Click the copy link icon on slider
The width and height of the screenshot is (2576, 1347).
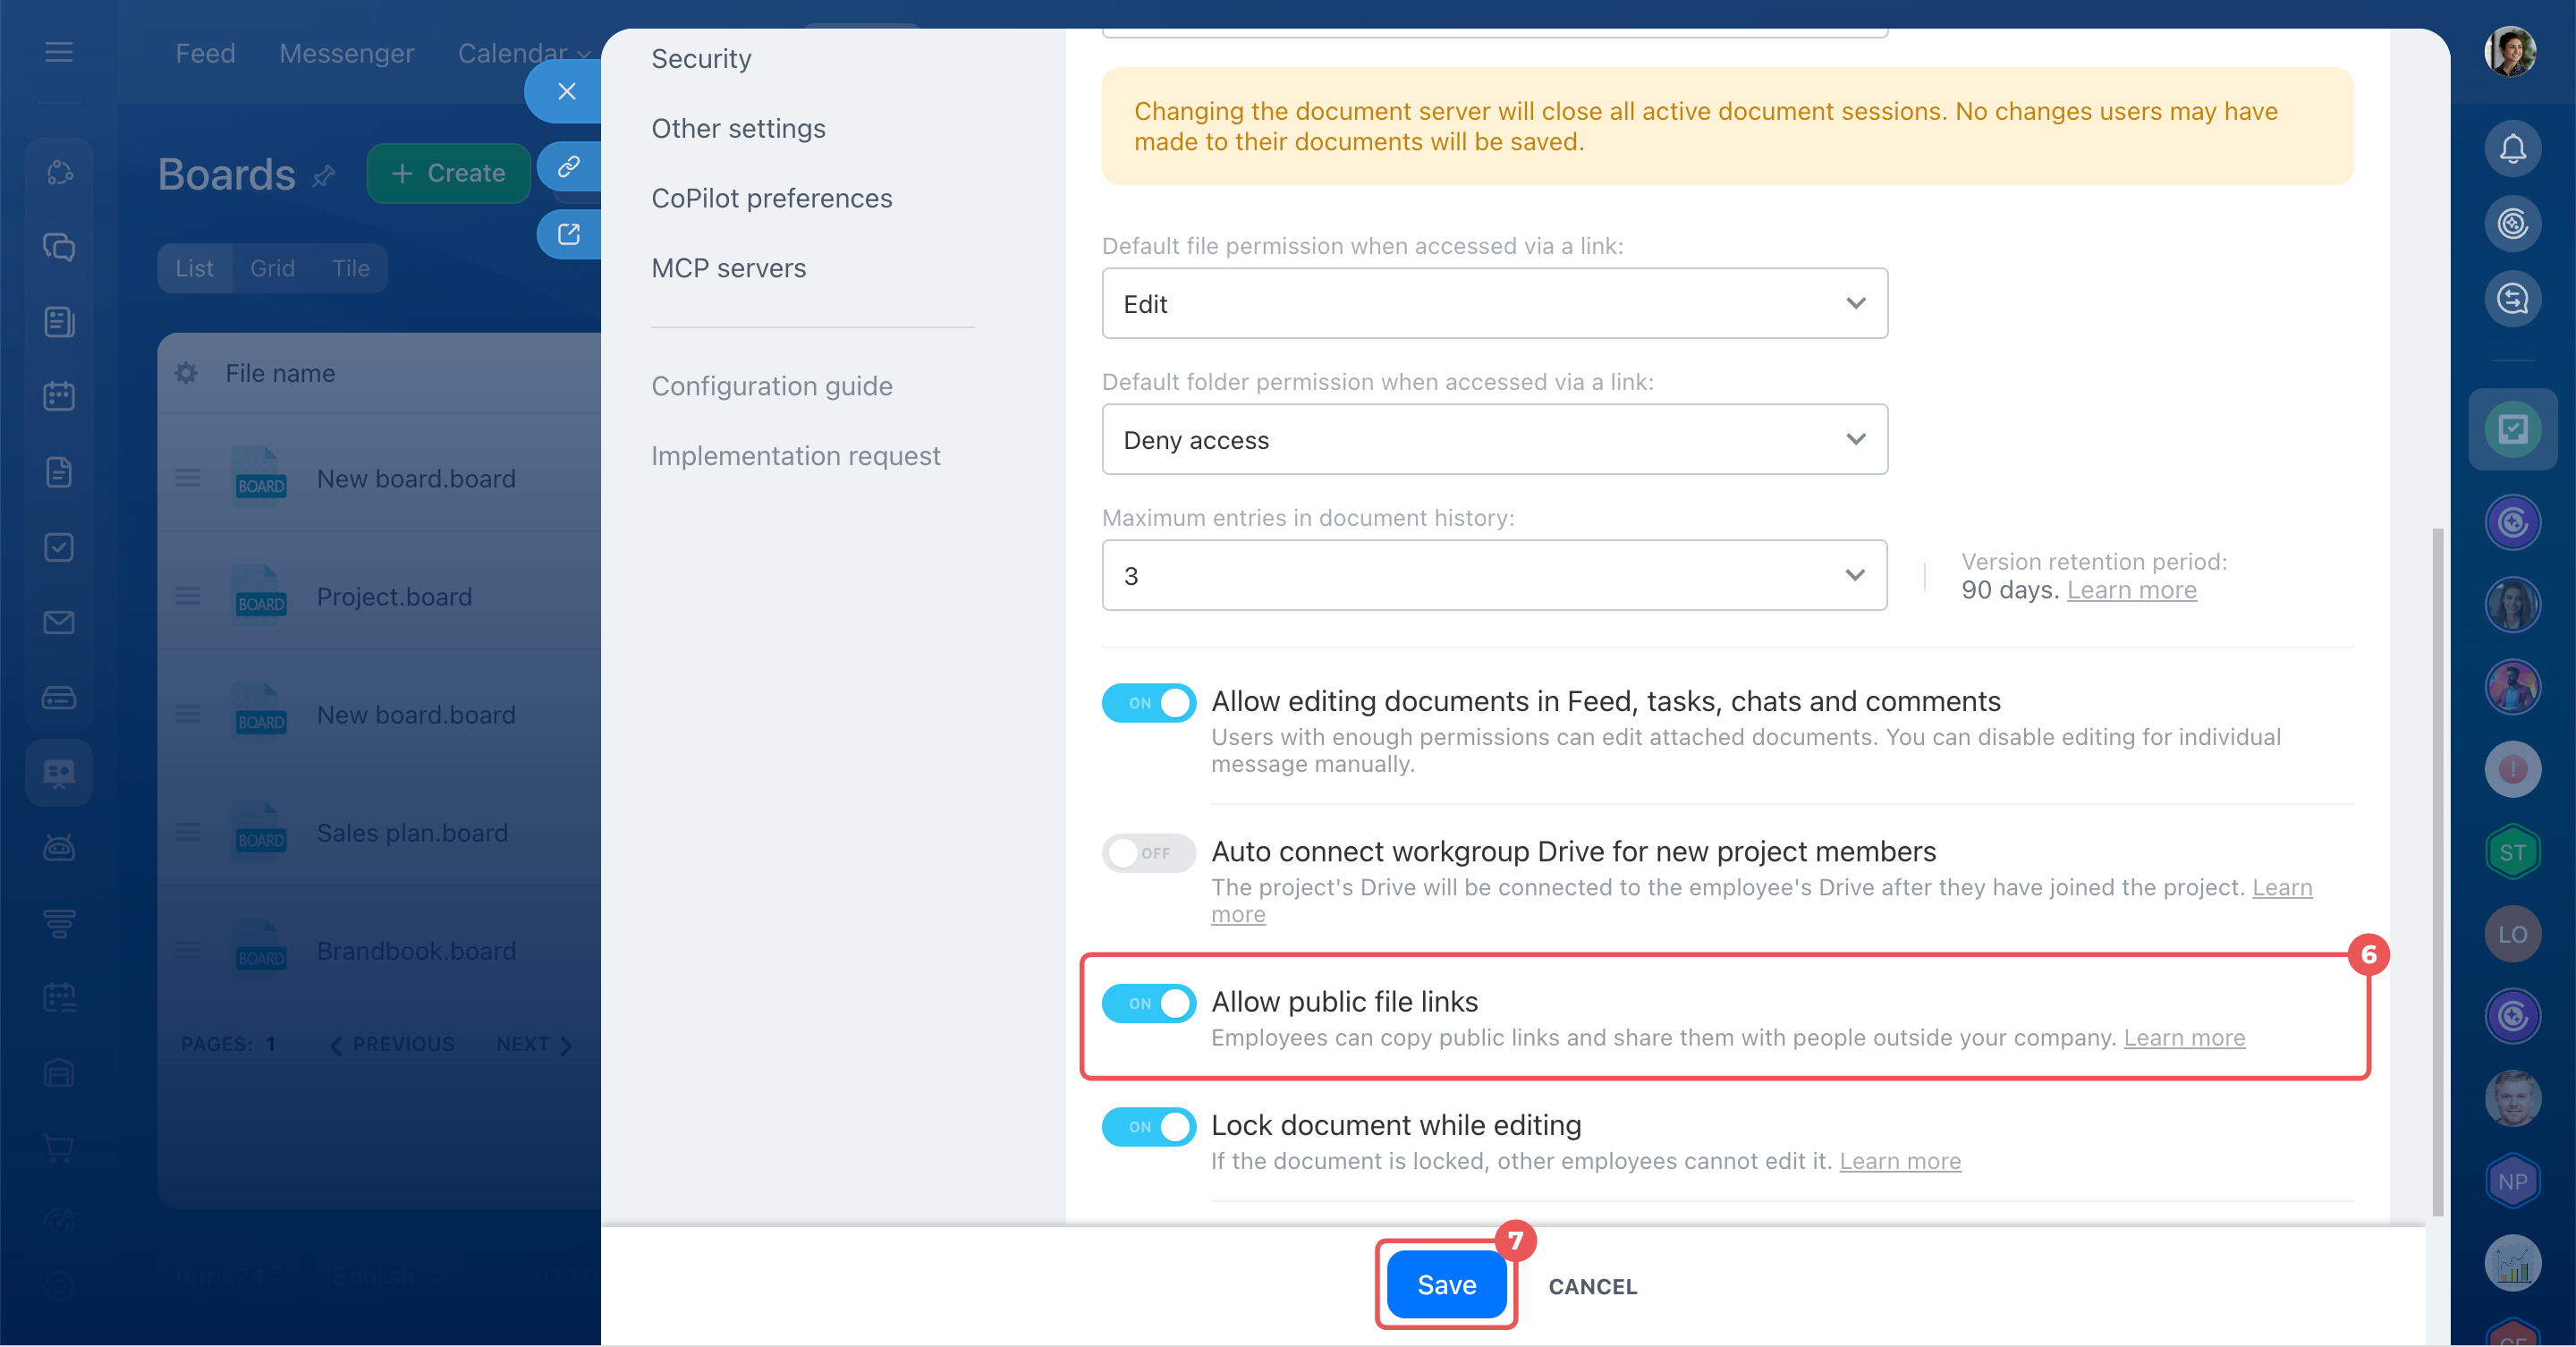point(568,166)
